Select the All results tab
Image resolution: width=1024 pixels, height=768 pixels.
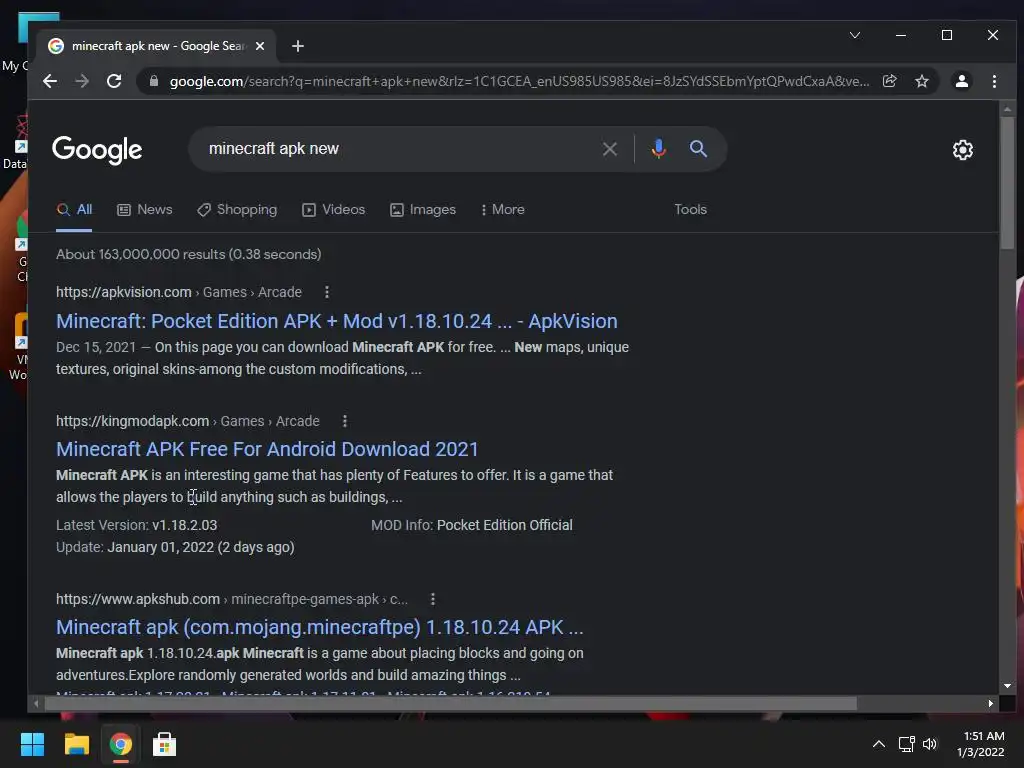74,210
